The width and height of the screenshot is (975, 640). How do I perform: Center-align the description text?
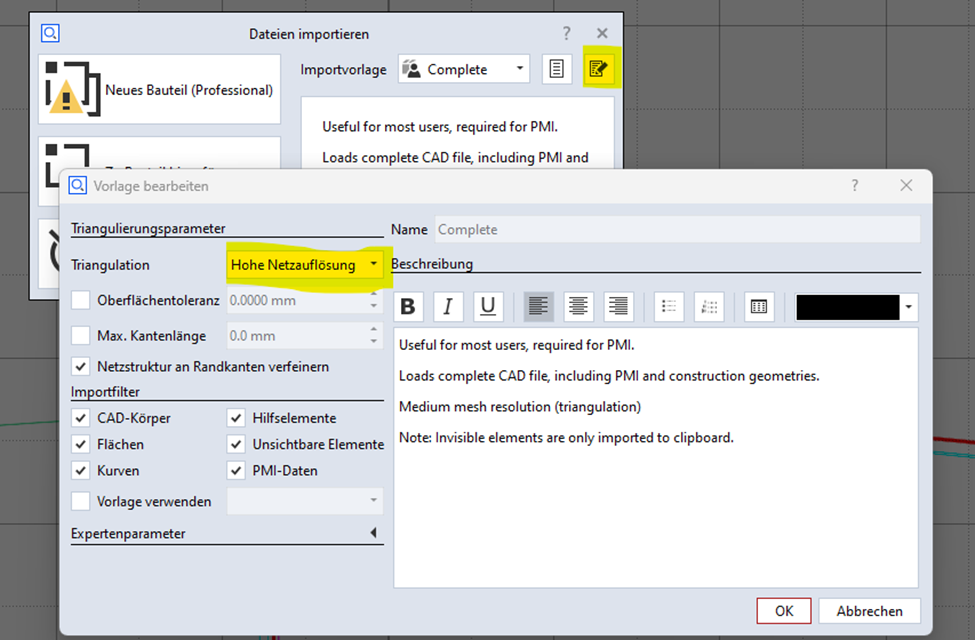[578, 307]
